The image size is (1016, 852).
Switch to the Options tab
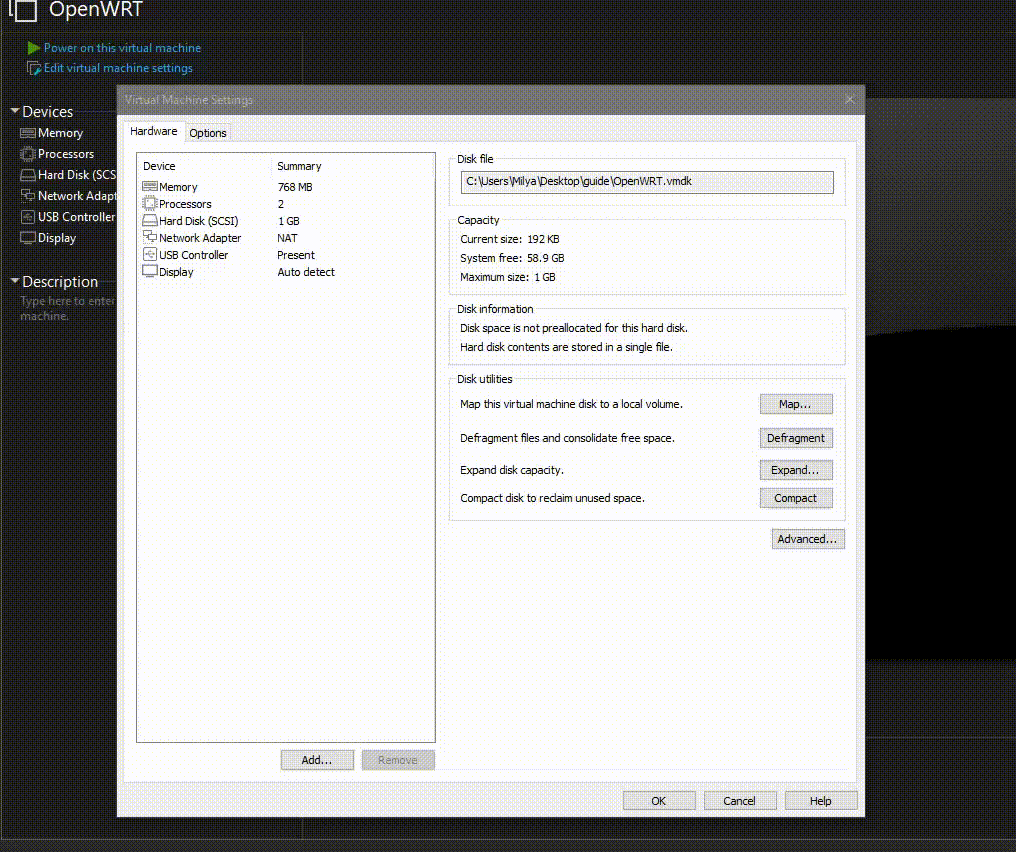pos(208,133)
